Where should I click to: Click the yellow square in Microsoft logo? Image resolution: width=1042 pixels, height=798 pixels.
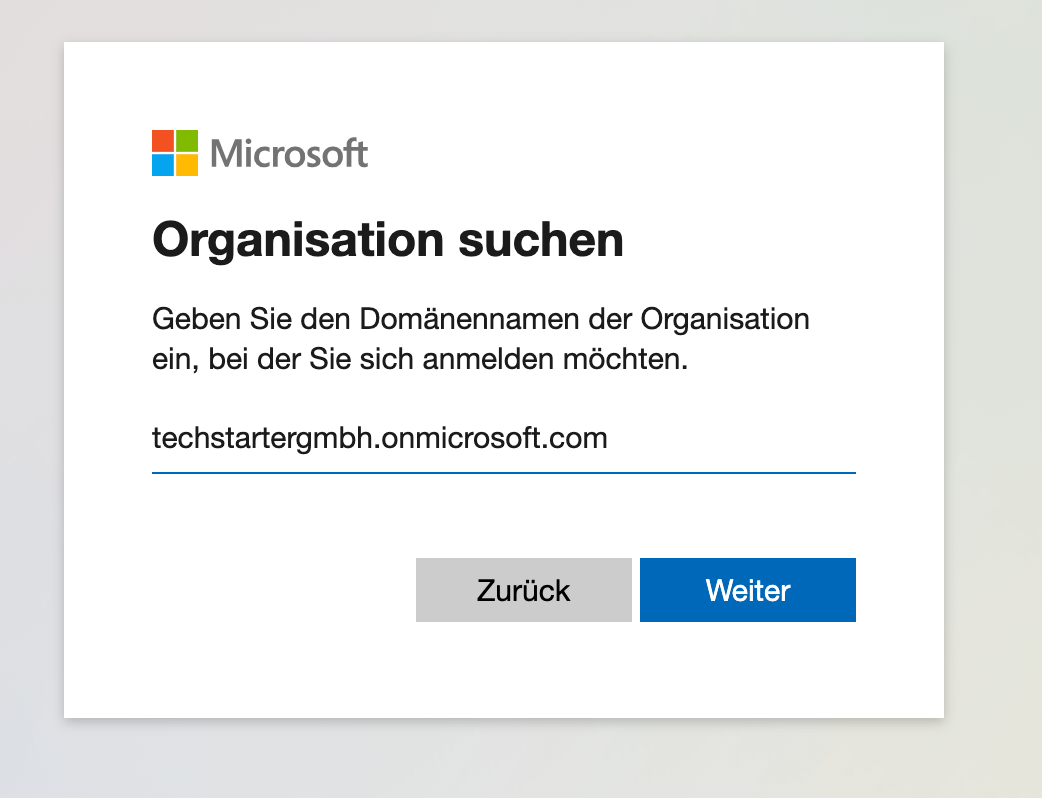[187, 165]
